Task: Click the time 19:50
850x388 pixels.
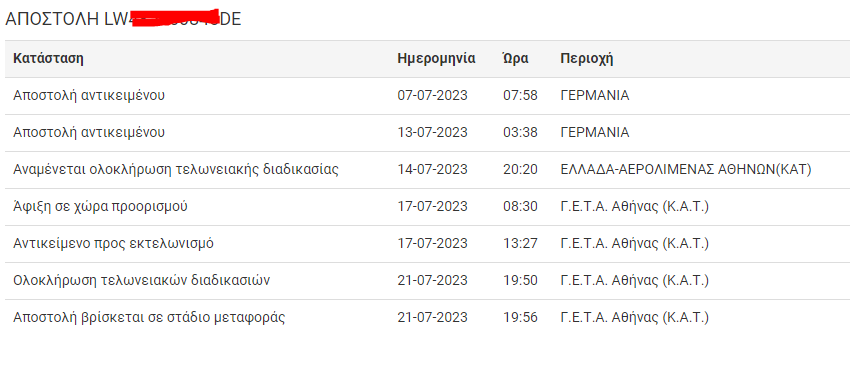Action: tap(520, 280)
